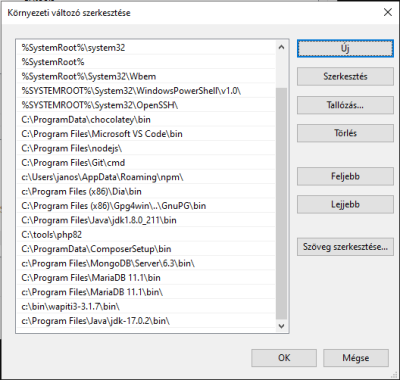The height and width of the screenshot is (380, 400).
Task: Select the Microsoft VS Code\bin entry
Action: pos(146,134)
